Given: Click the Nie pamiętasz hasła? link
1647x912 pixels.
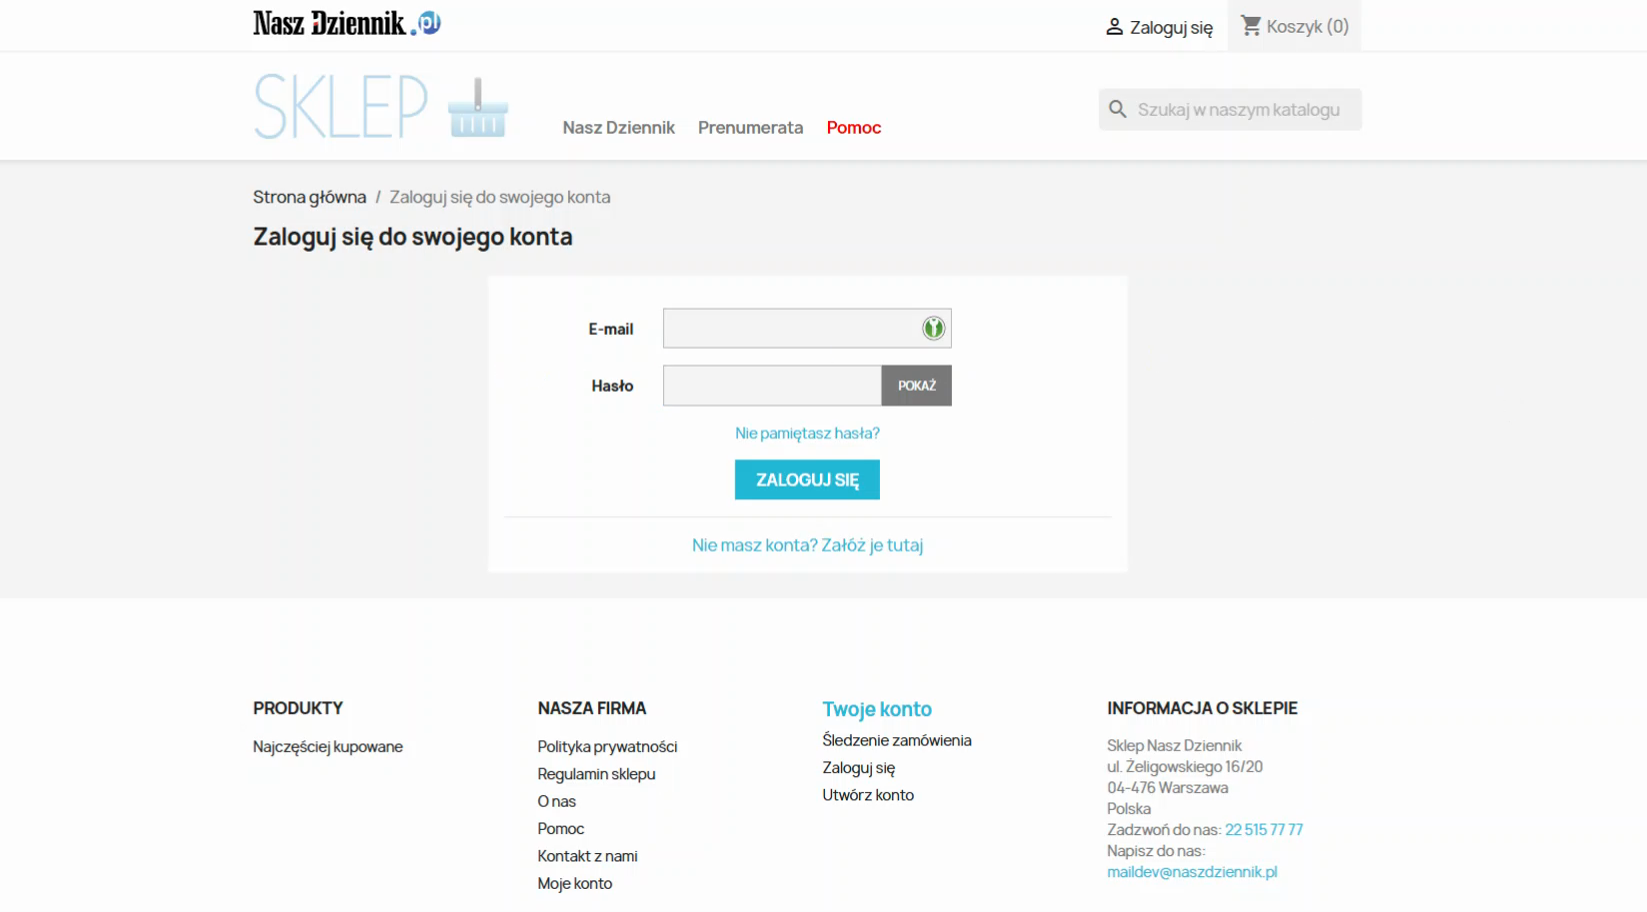Looking at the screenshot, I should click(807, 433).
